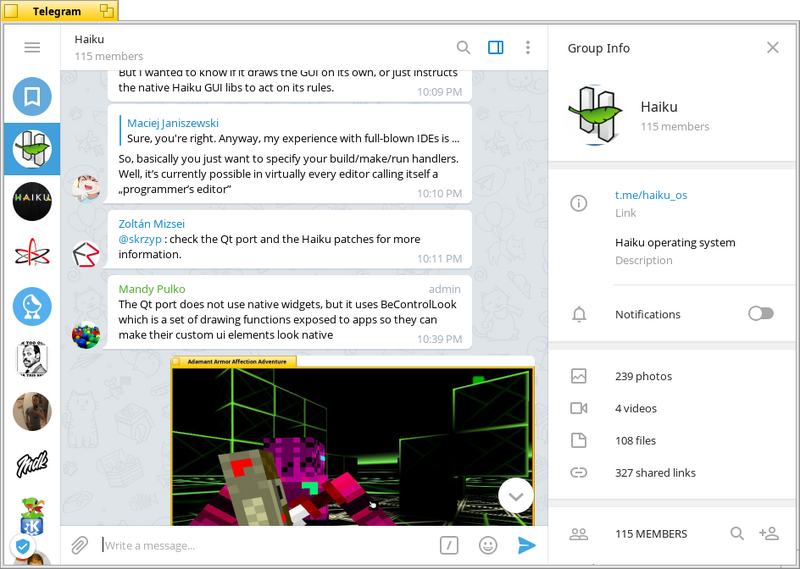Attach a file with the paperclip
This screenshot has height=569, width=800.
pos(80,546)
